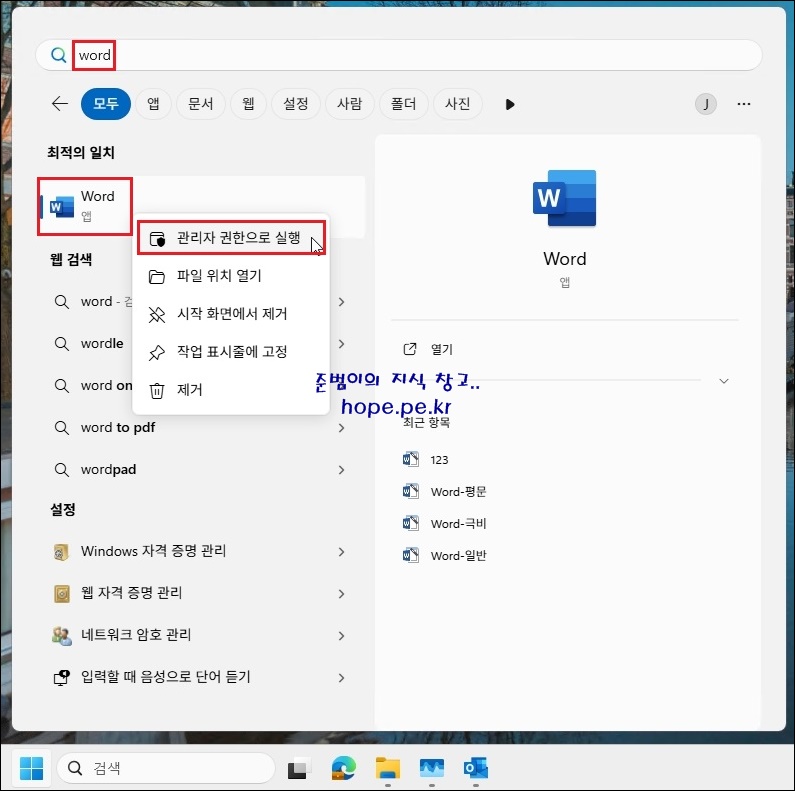This screenshot has height=791, width=795.
Task: Click the magnifier icon in the search box
Action: click(59, 55)
